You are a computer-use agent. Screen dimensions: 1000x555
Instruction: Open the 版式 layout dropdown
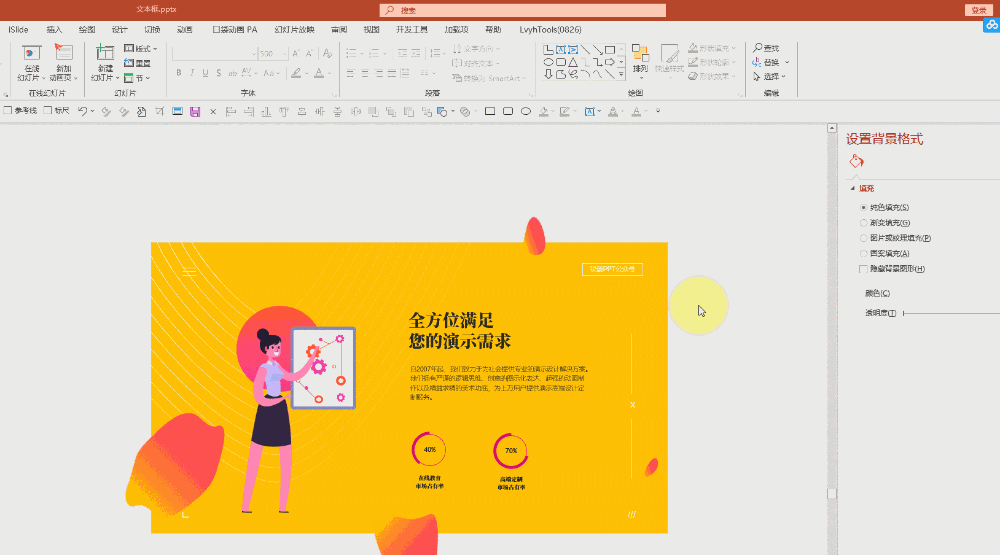(x=140, y=48)
